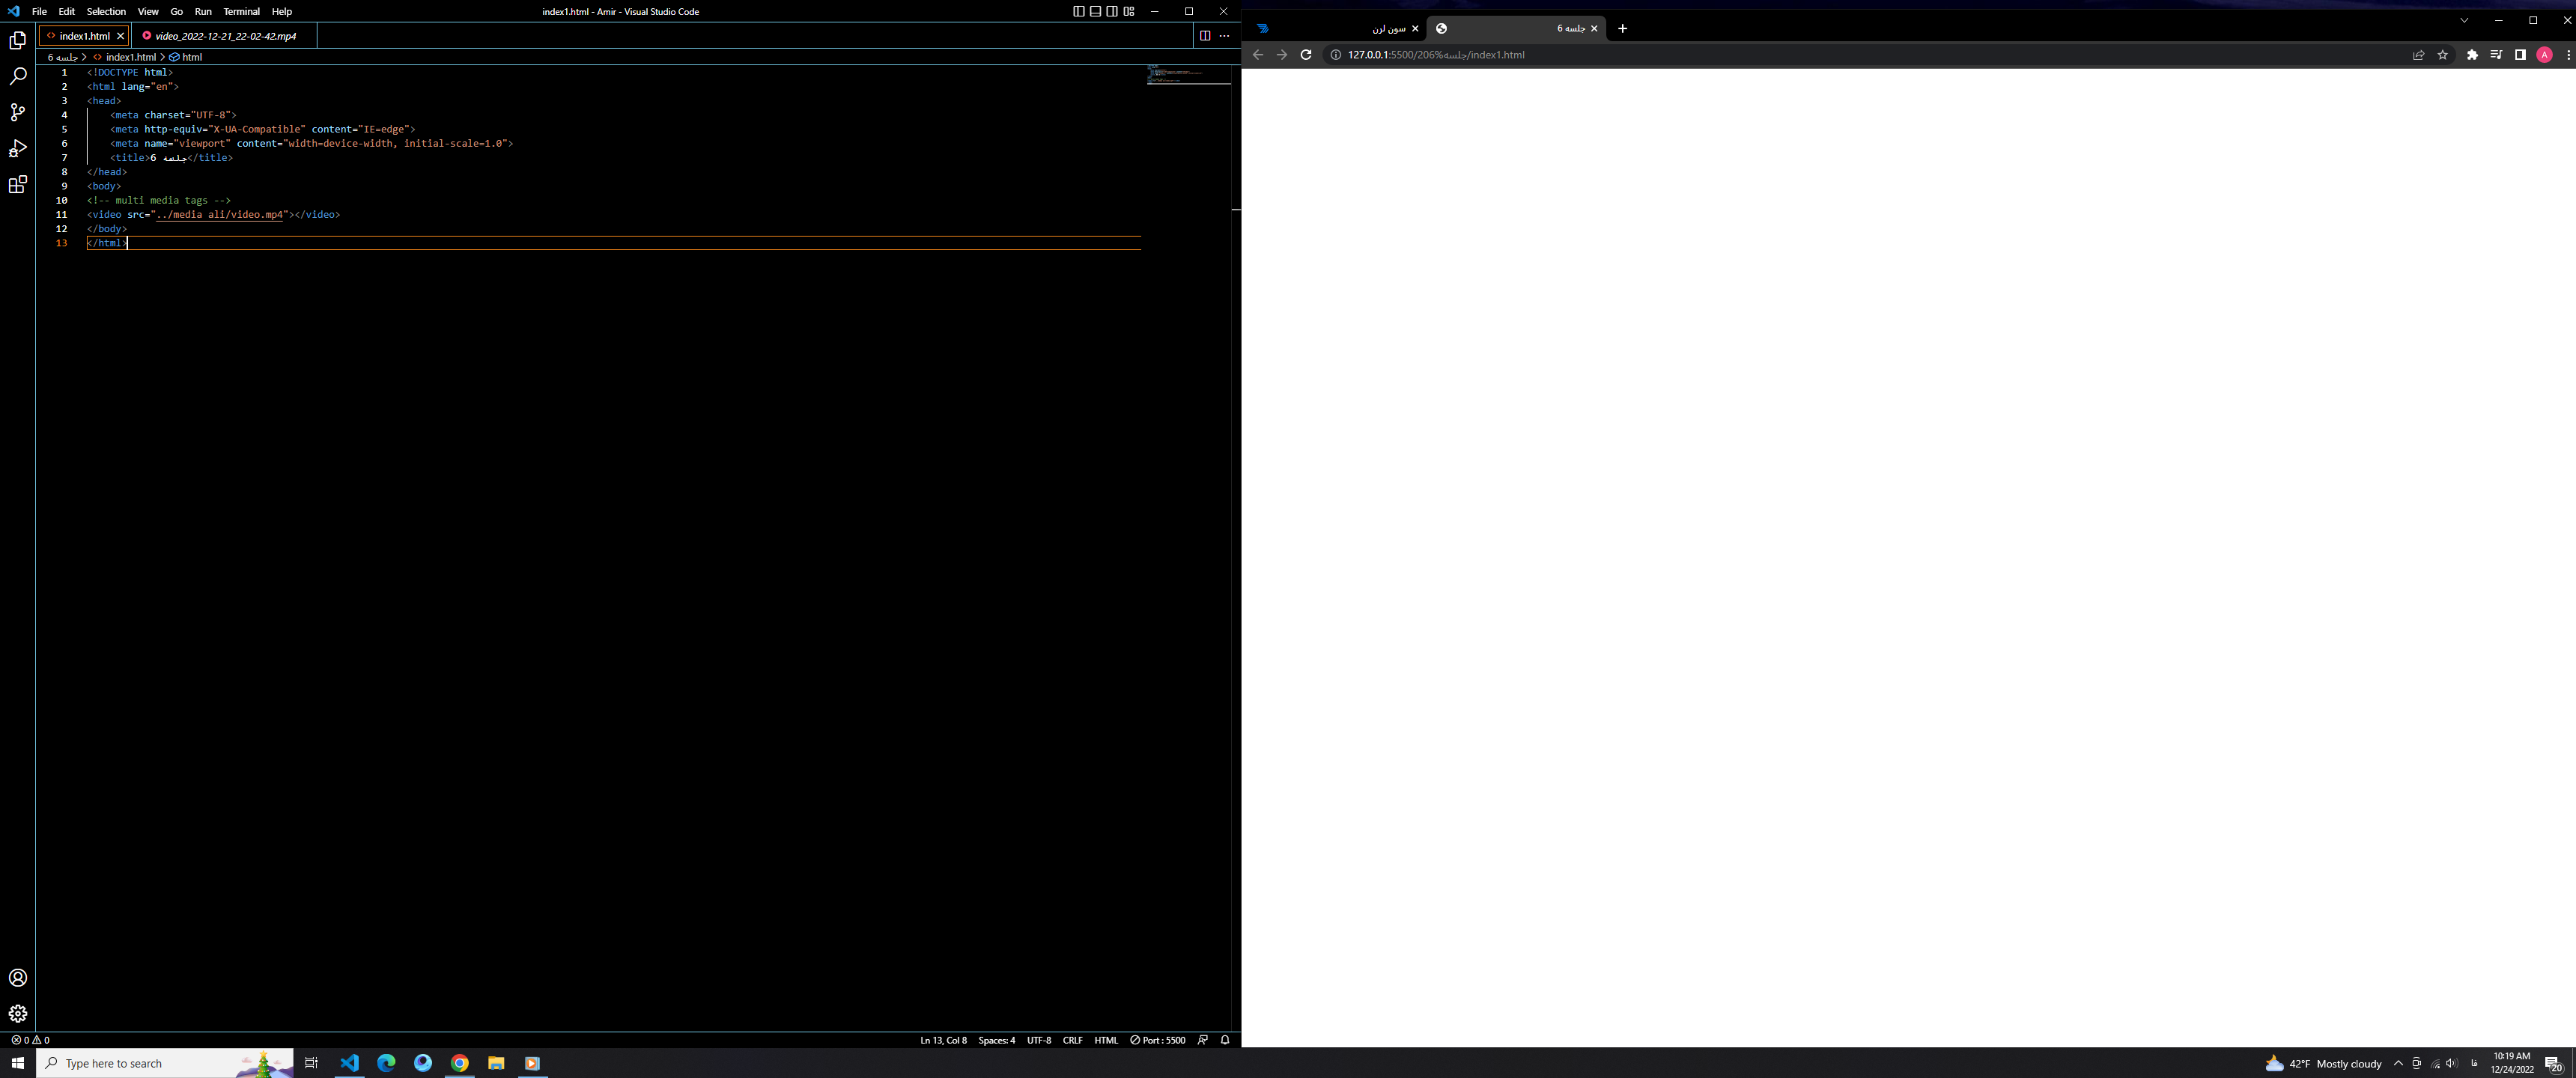Viewport: 2576px width, 1078px height.
Task: Open the Explorer view in VS Code
Action: pos(18,40)
